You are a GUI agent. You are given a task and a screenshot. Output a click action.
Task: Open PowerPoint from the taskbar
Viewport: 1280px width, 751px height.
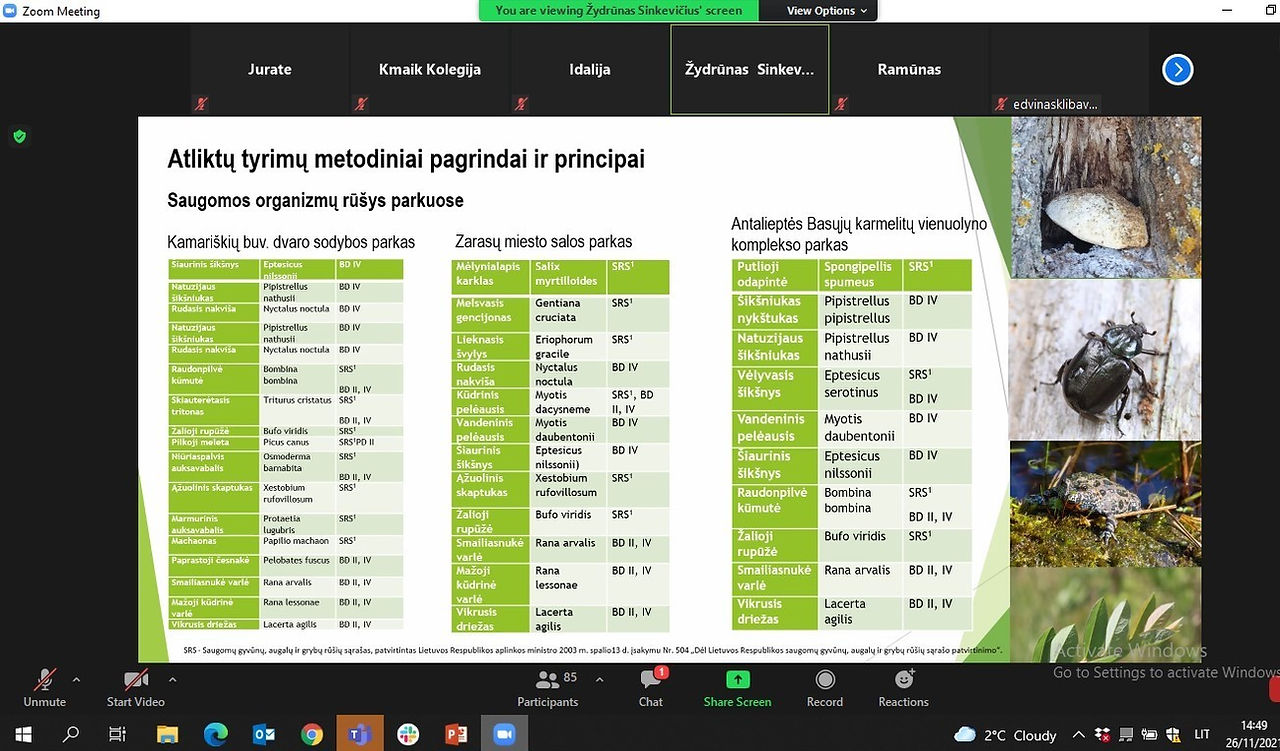click(456, 735)
